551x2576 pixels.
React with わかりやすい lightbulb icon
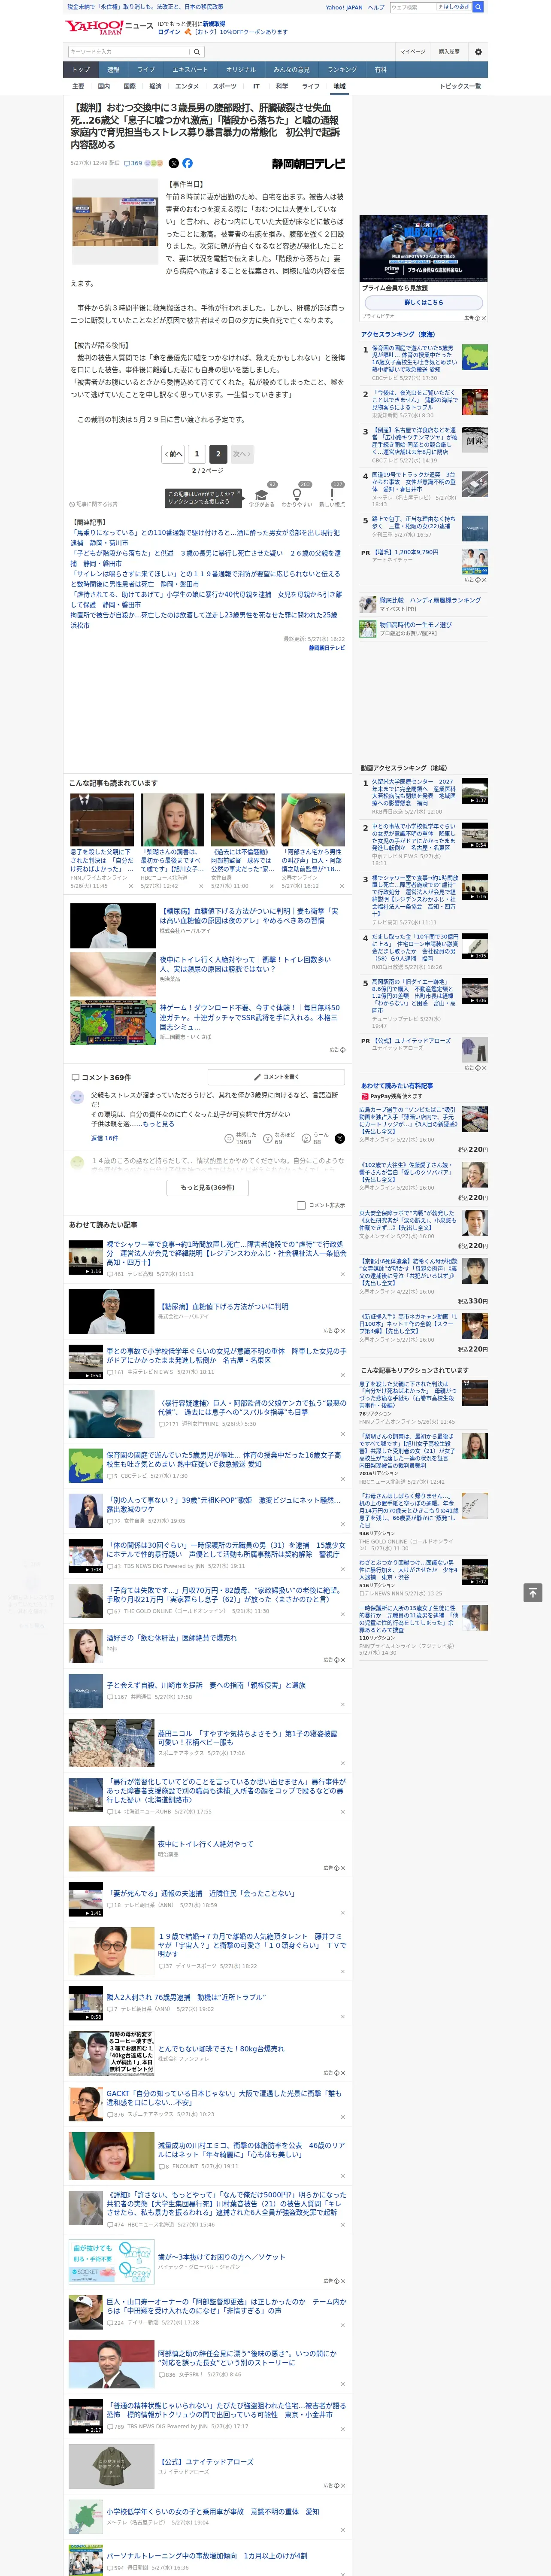click(x=296, y=494)
